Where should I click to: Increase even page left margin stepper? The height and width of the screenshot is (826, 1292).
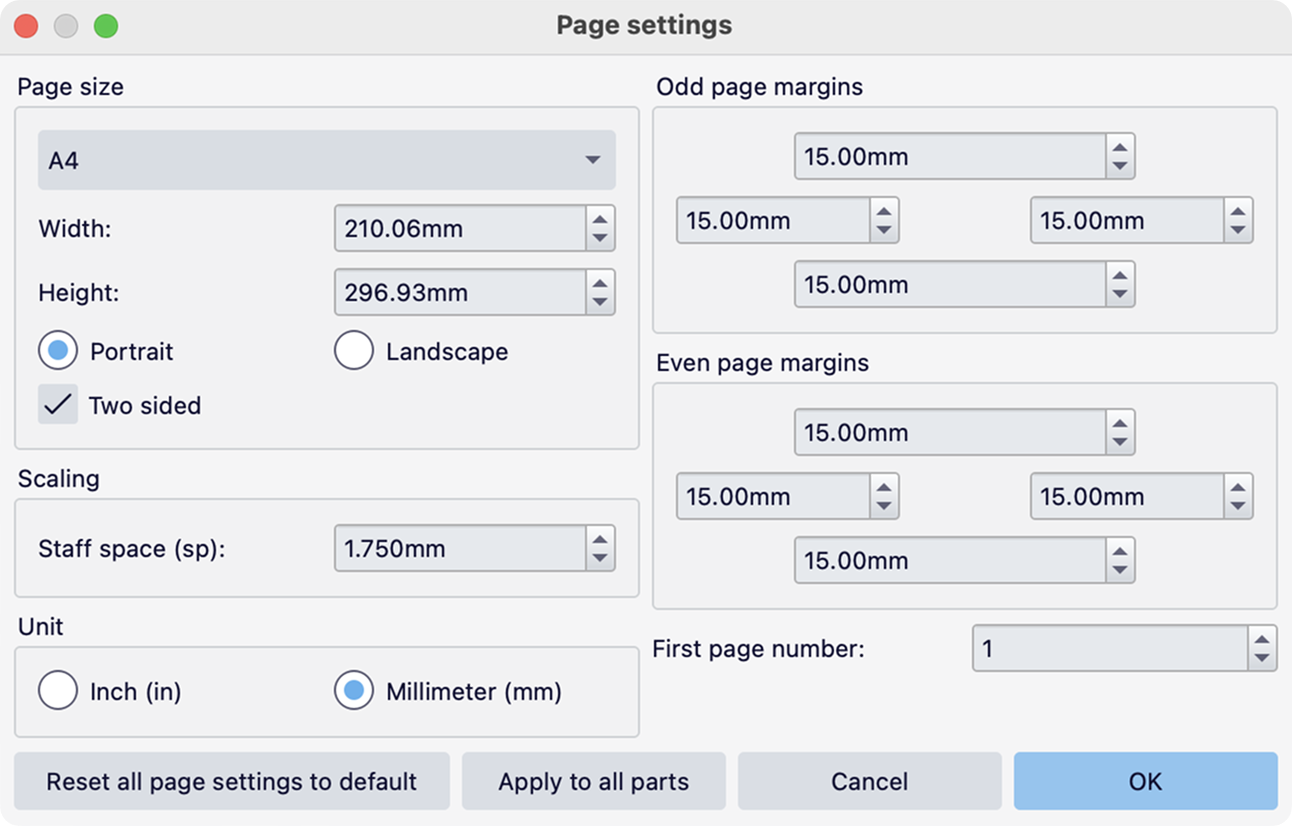884,488
